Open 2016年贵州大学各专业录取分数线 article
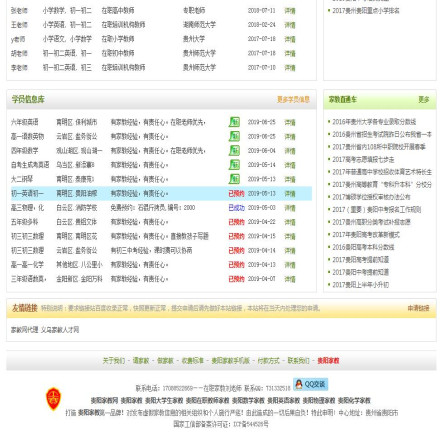The image size is (440, 440). pyautogui.click(x=374, y=122)
